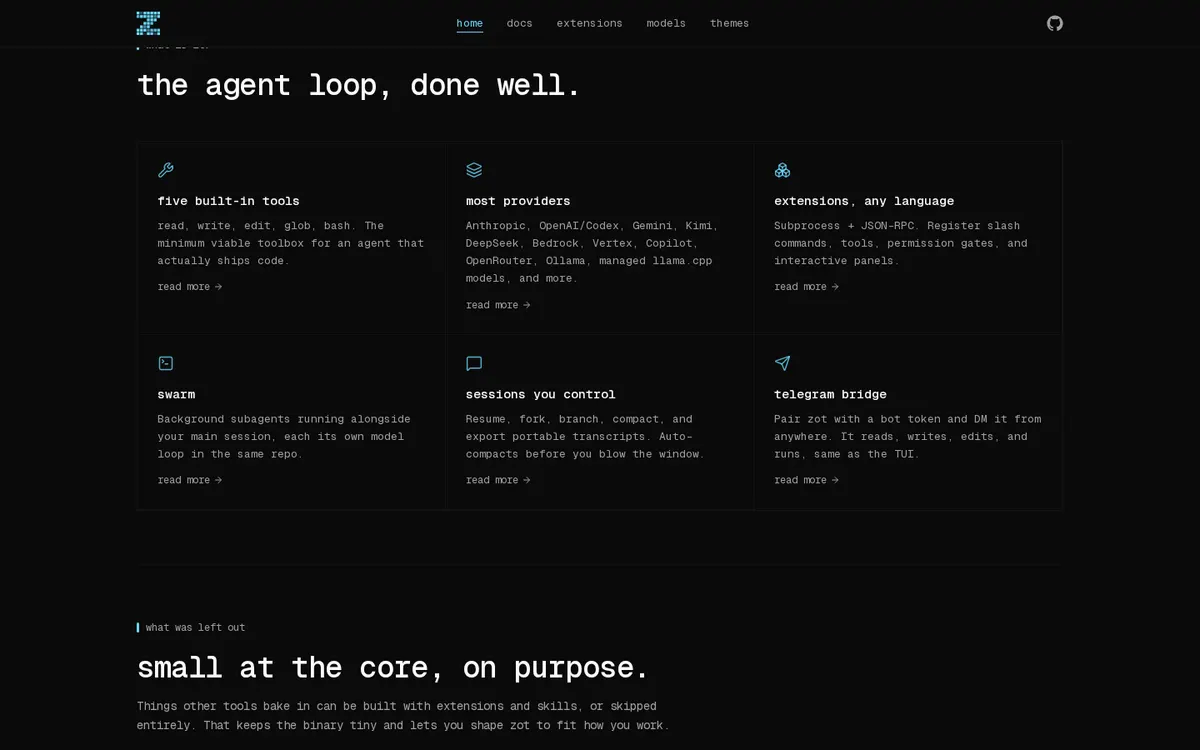Click the 'swarm' card title
This screenshot has height=750, width=1200.
pyautogui.click(x=176, y=394)
